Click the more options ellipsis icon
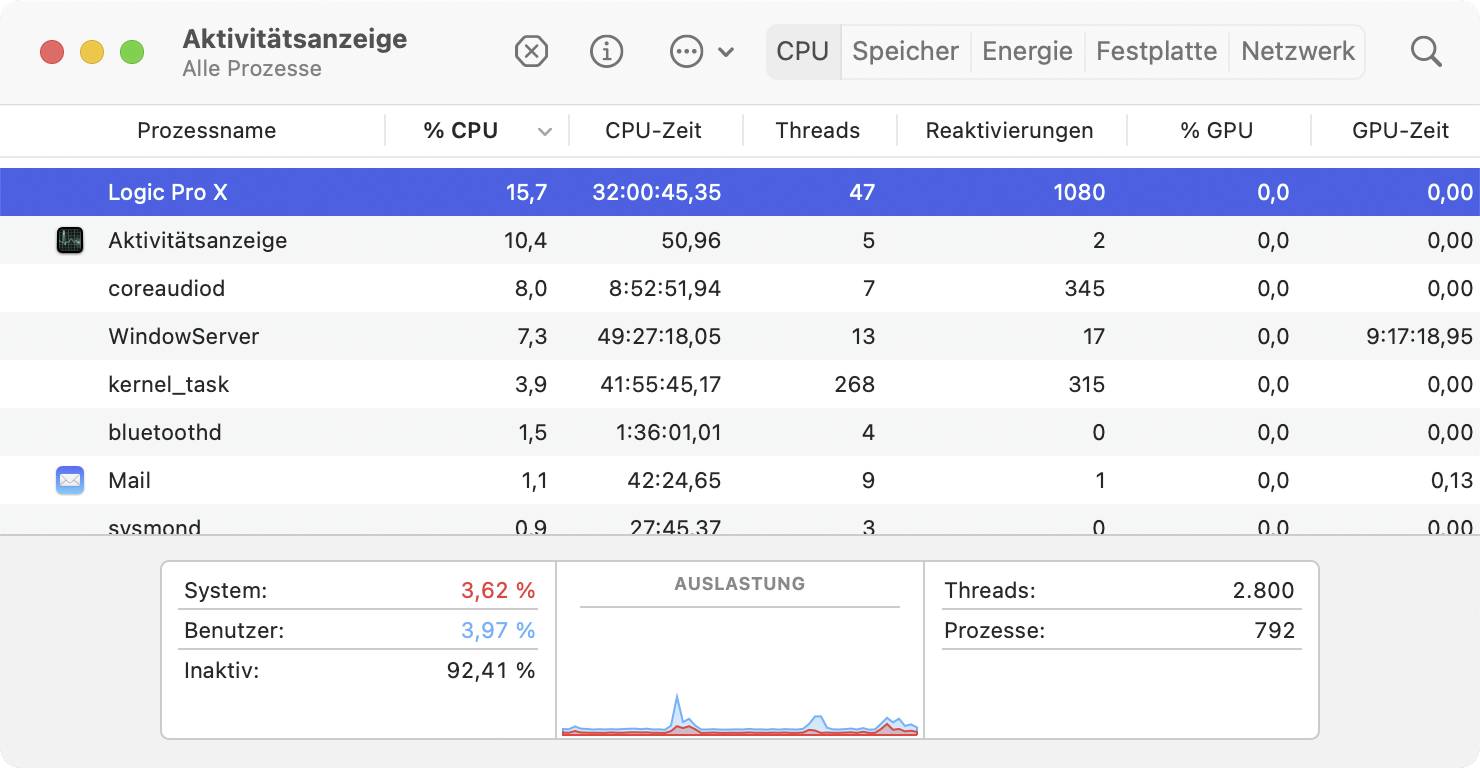This screenshot has height=768, width=1480. pos(687,51)
